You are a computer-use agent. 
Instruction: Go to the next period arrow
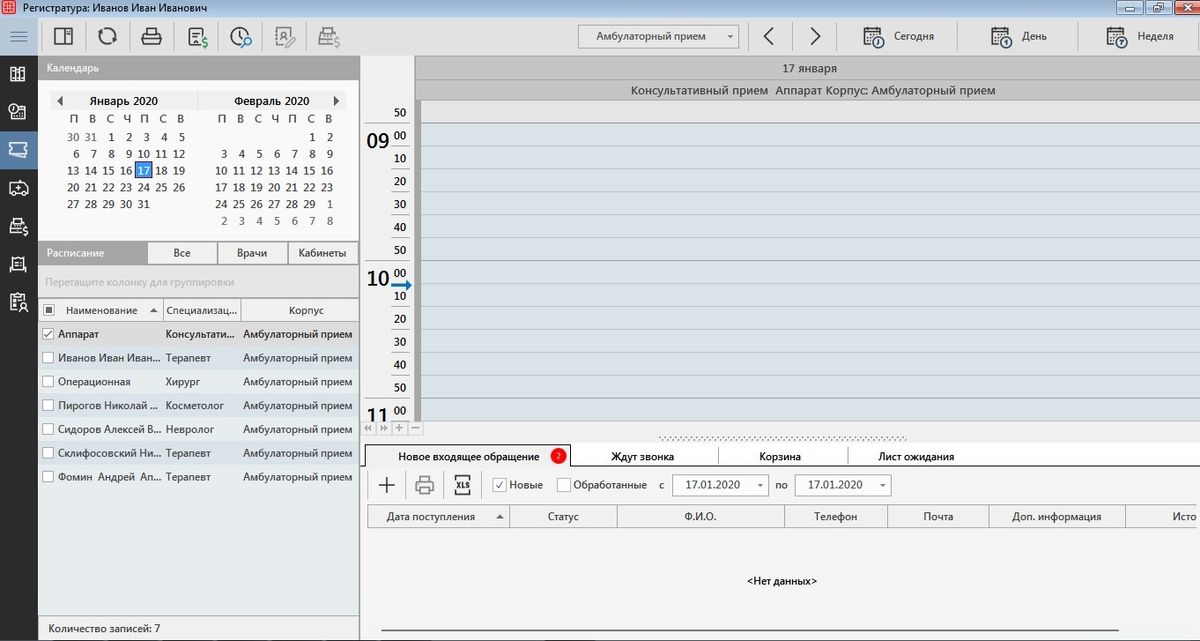(x=815, y=36)
